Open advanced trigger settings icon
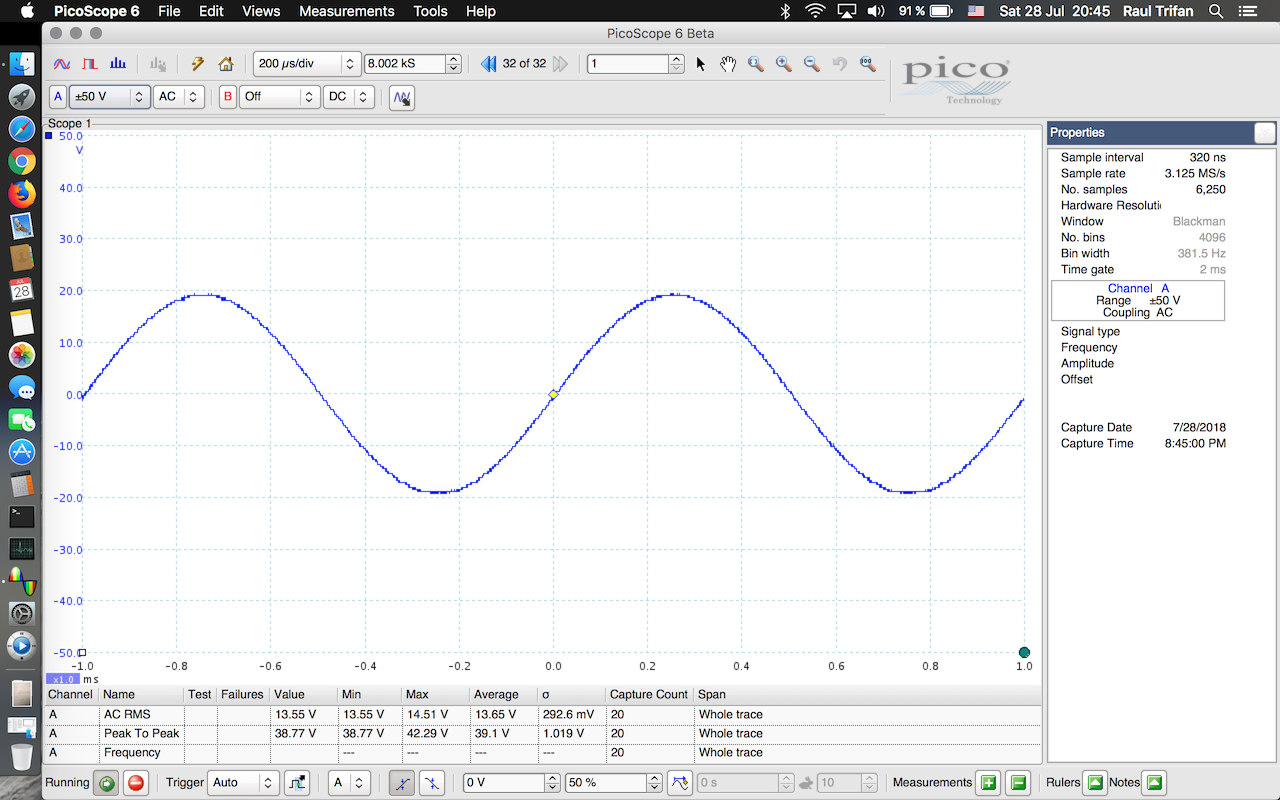The height and width of the screenshot is (800, 1280). 297,783
